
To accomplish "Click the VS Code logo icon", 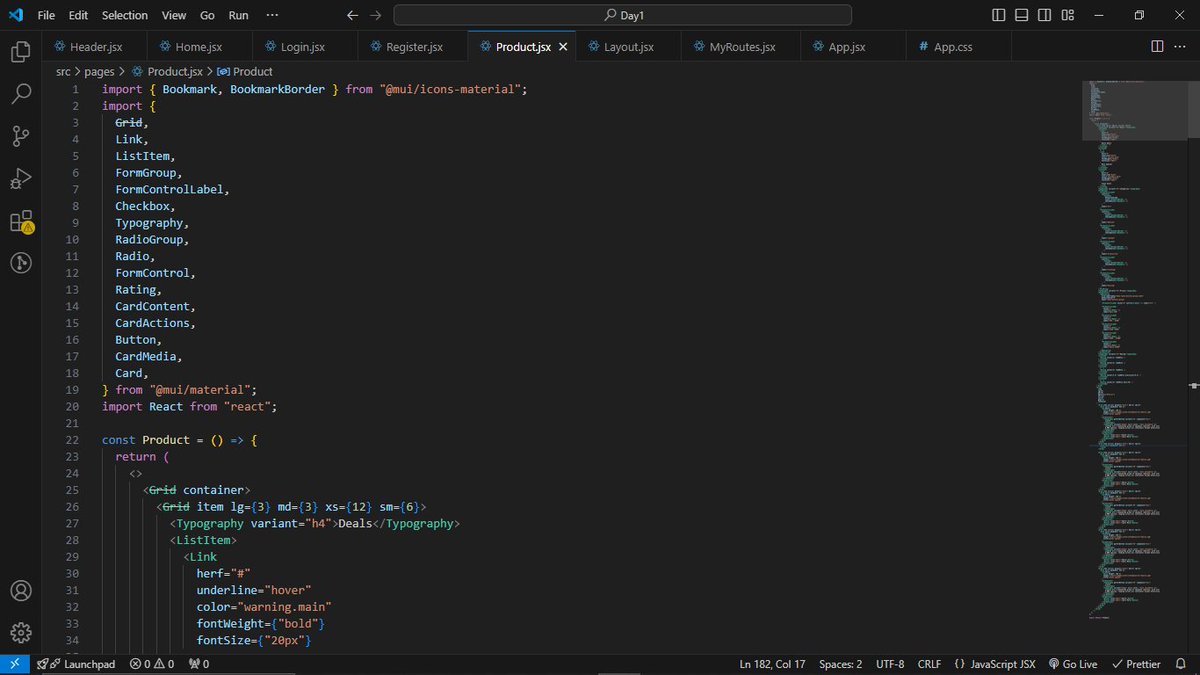I will [x=15, y=15].
